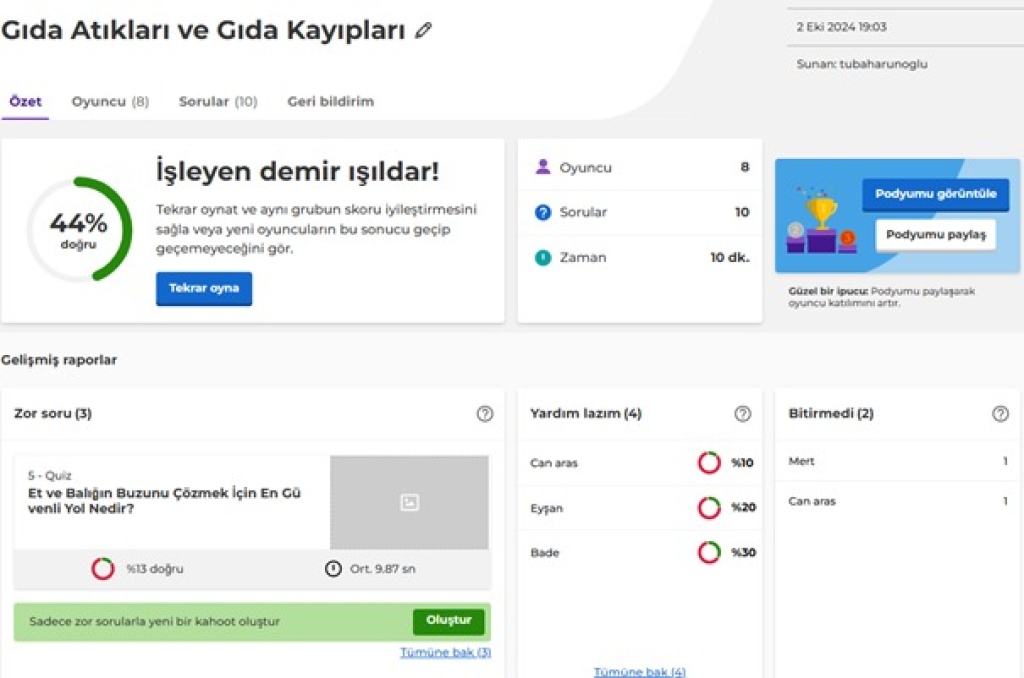The height and width of the screenshot is (678, 1024).
Task: Select player Can aras in Yardım lazım
Action: (554, 463)
